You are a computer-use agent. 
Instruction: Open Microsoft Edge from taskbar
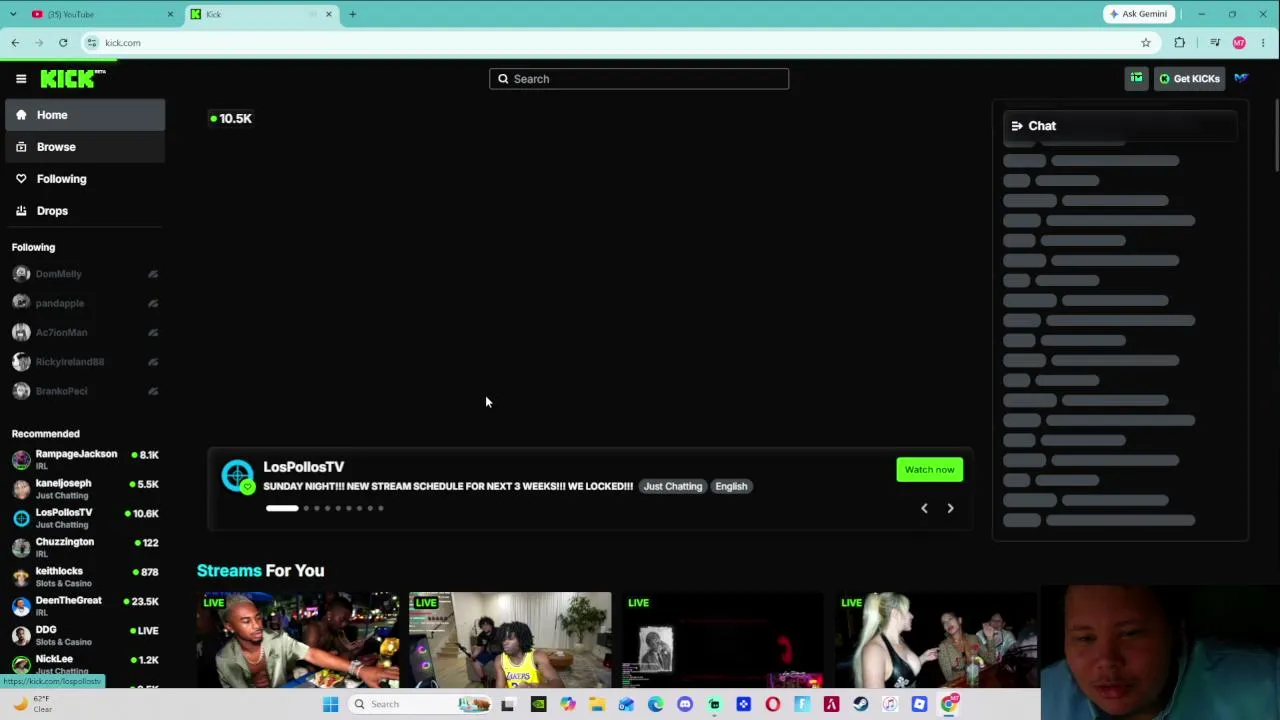[x=655, y=704]
